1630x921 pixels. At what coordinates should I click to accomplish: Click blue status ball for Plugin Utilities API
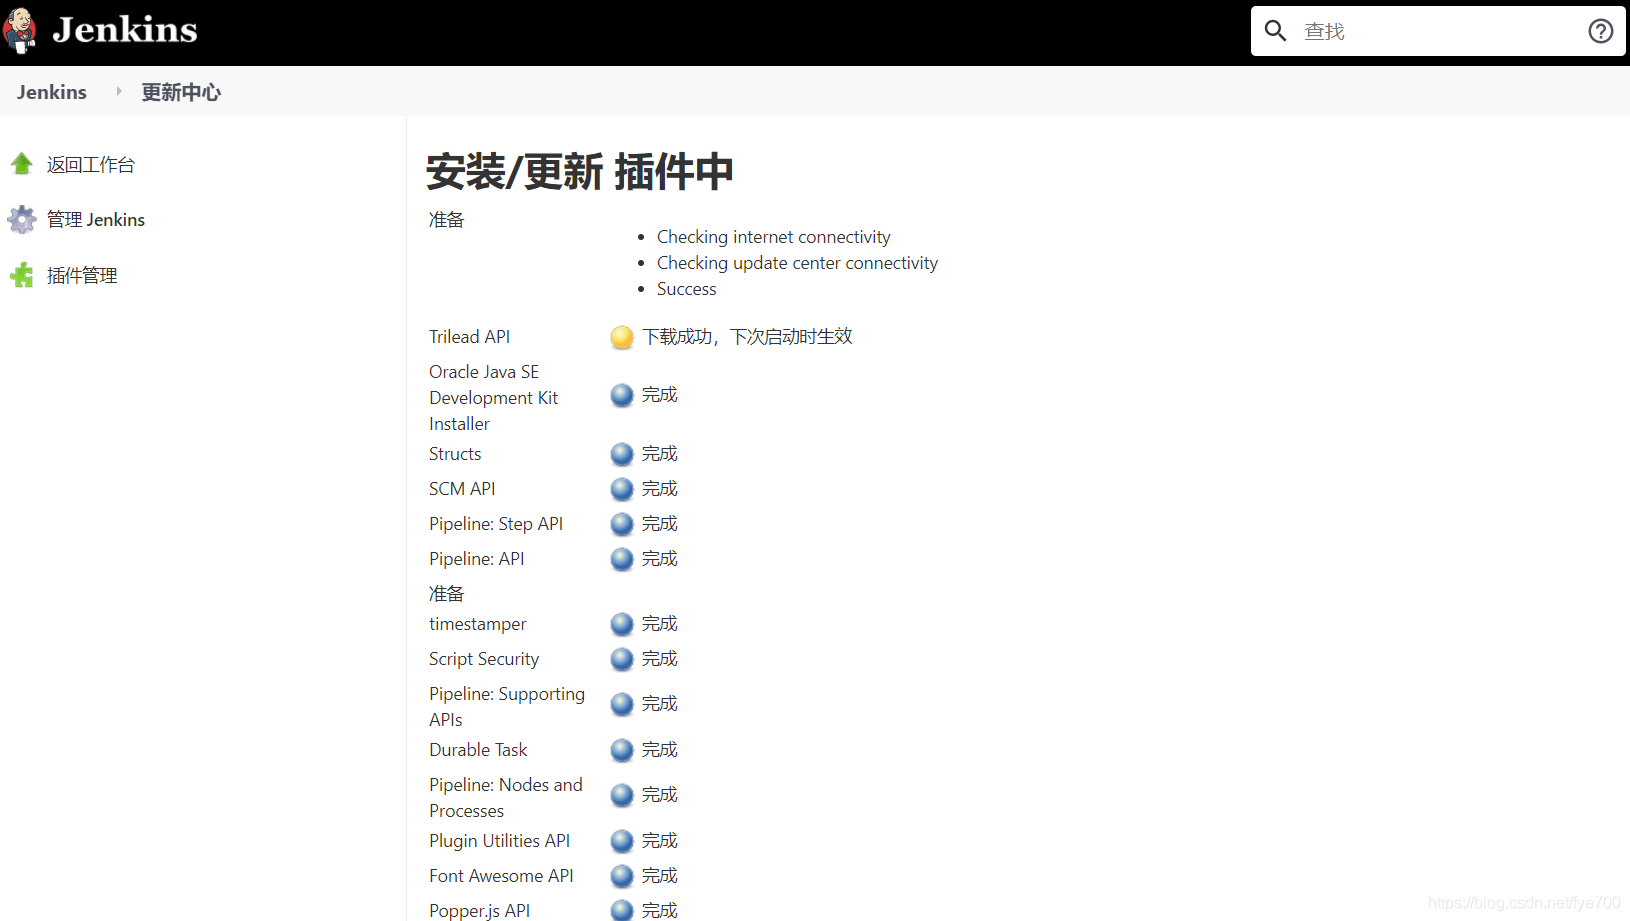click(x=622, y=842)
